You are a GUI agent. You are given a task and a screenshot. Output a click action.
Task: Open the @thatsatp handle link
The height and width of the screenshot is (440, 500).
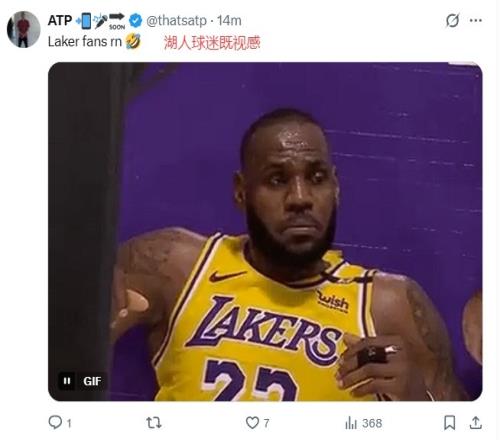[x=177, y=21]
